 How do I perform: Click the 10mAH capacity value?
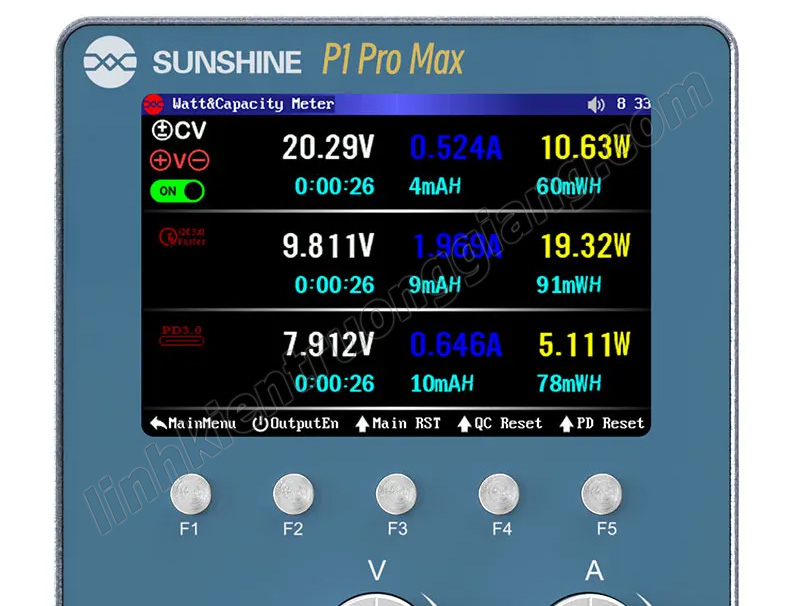pos(442,384)
